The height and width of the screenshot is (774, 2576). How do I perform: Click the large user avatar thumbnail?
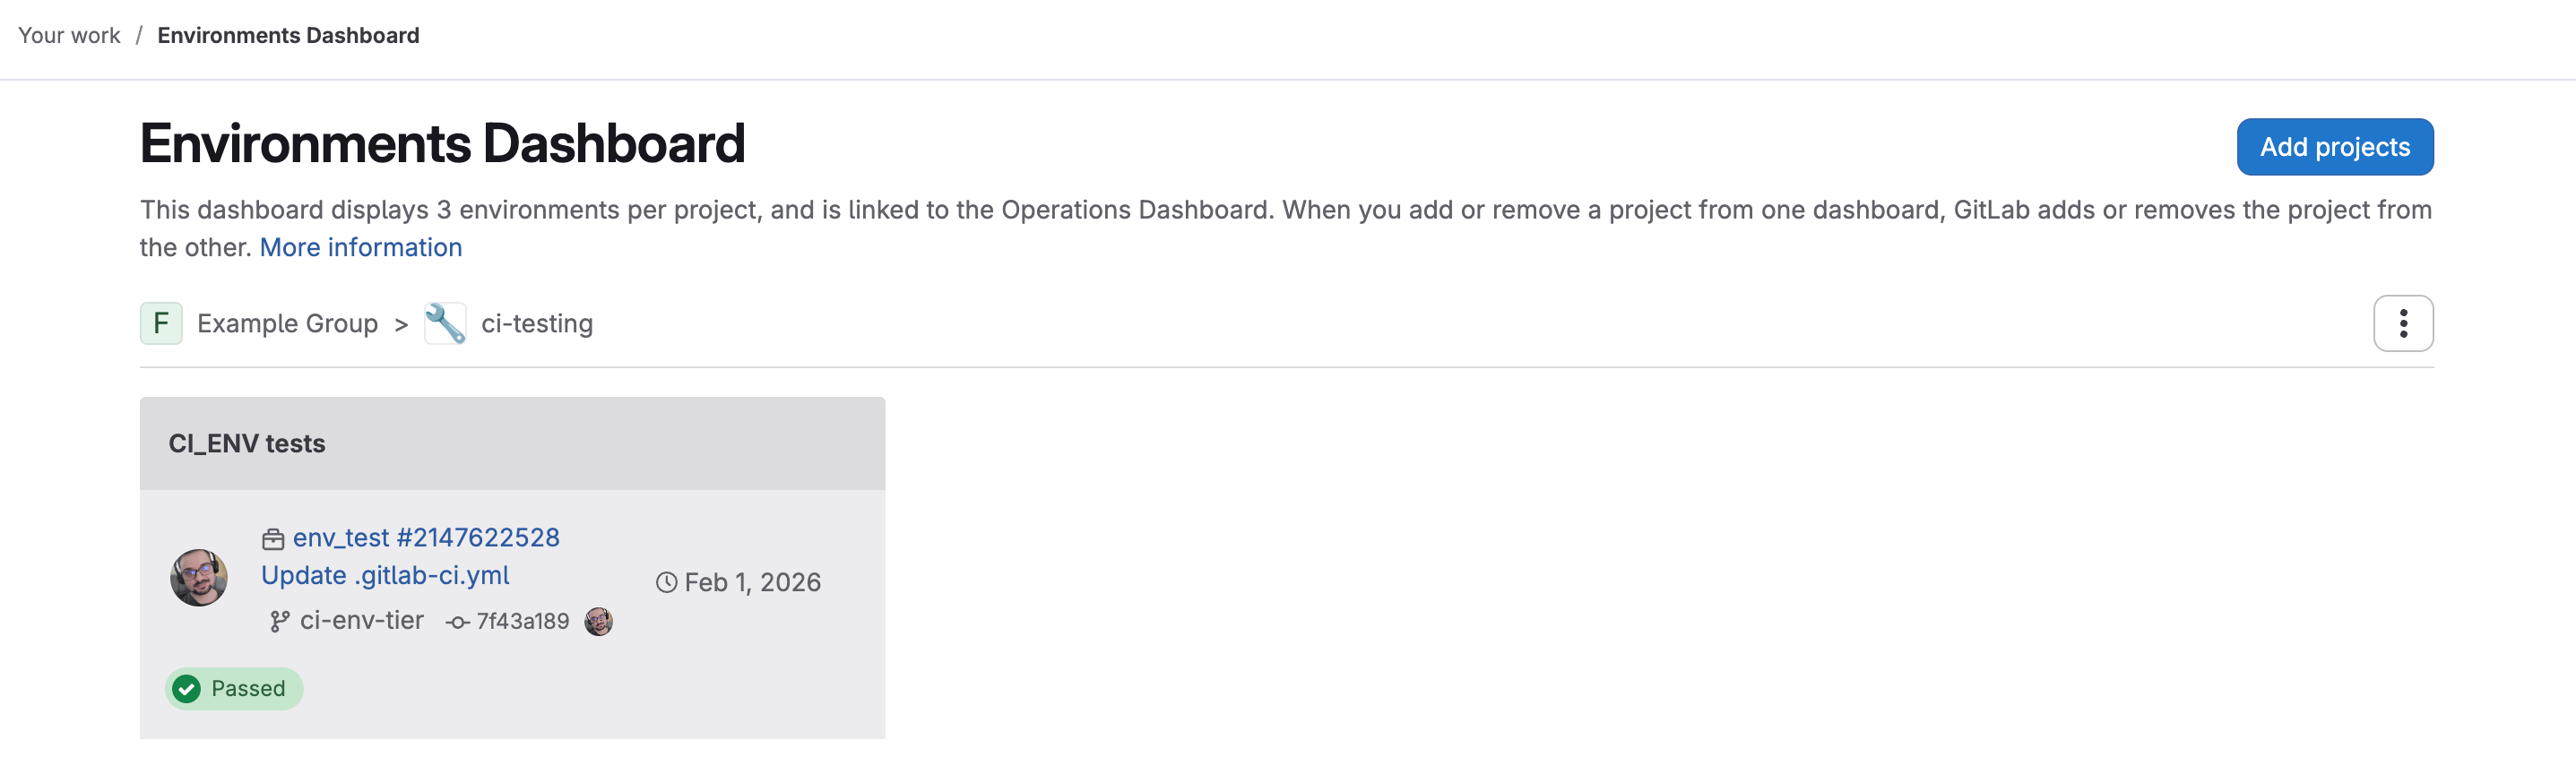coord(199,577)
